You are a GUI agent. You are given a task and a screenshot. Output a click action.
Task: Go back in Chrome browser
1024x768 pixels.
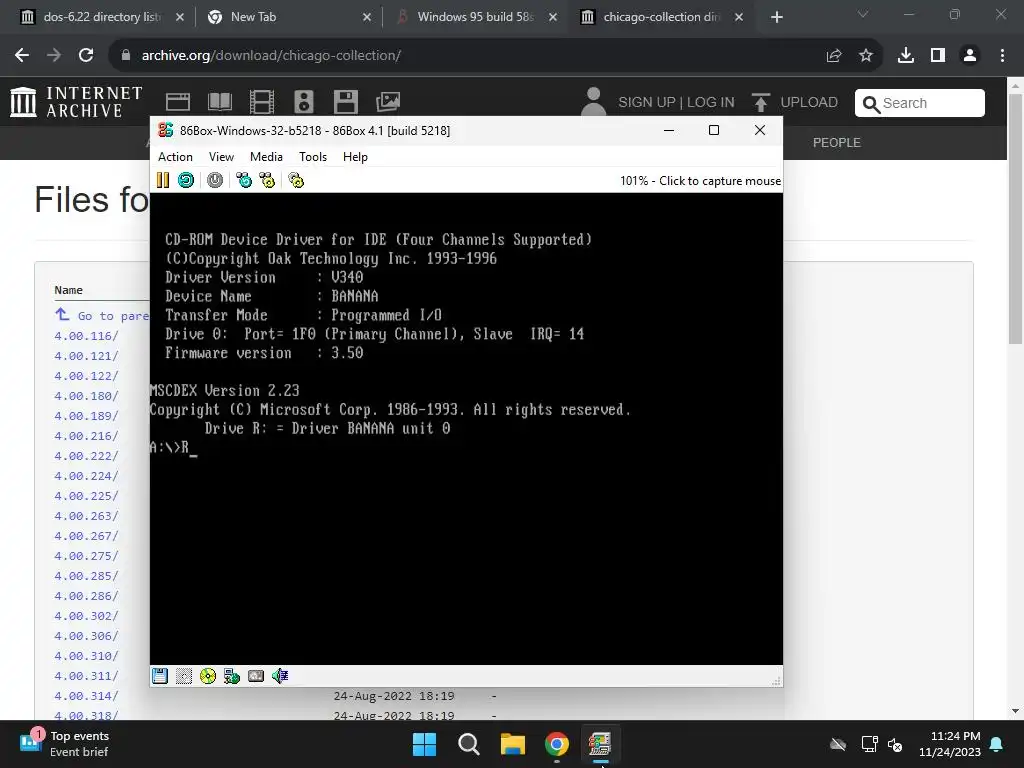(22, 56)
